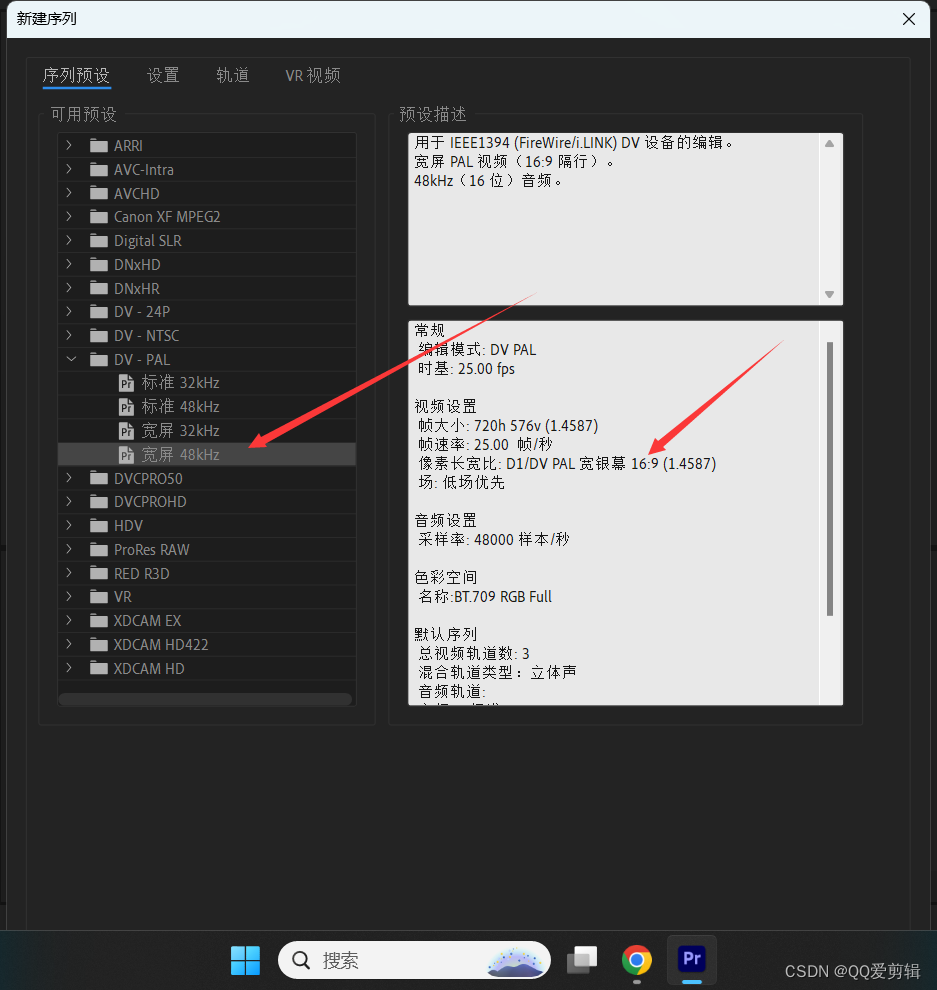Image resolution: width=937 pixels, height=990 pixels.
Task: Close the 新建序列 dialog
Action: (x=909, y=19)
